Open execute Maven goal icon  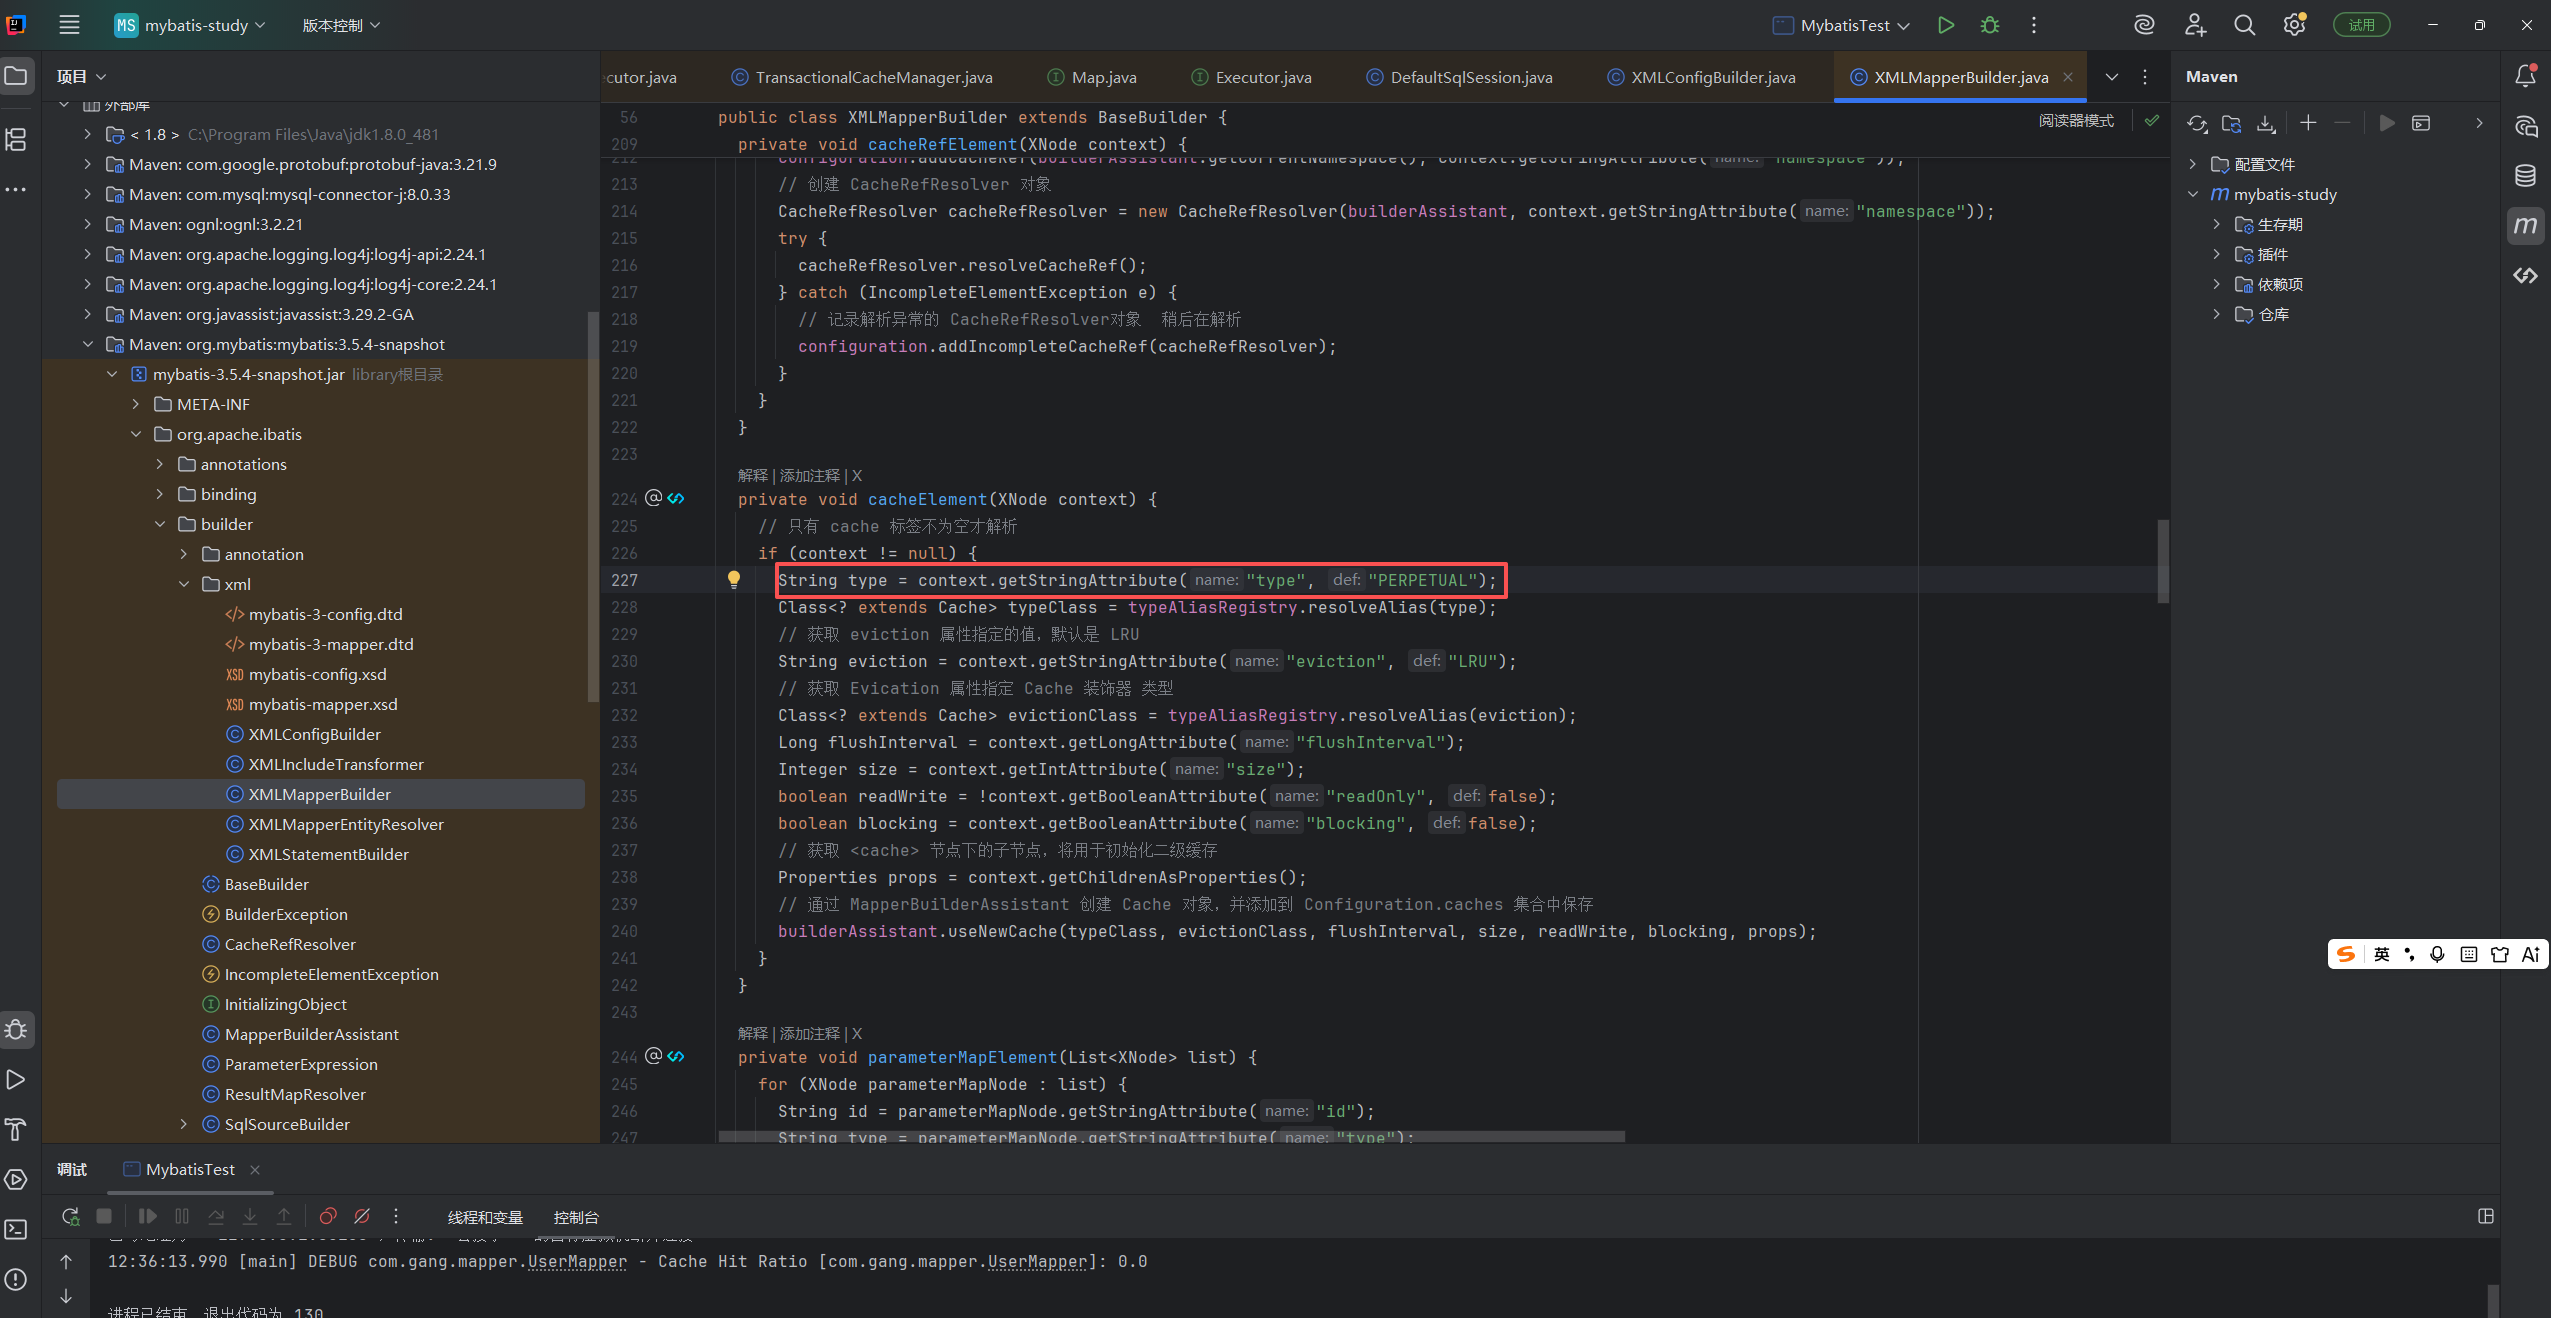tap(2421, 123)
